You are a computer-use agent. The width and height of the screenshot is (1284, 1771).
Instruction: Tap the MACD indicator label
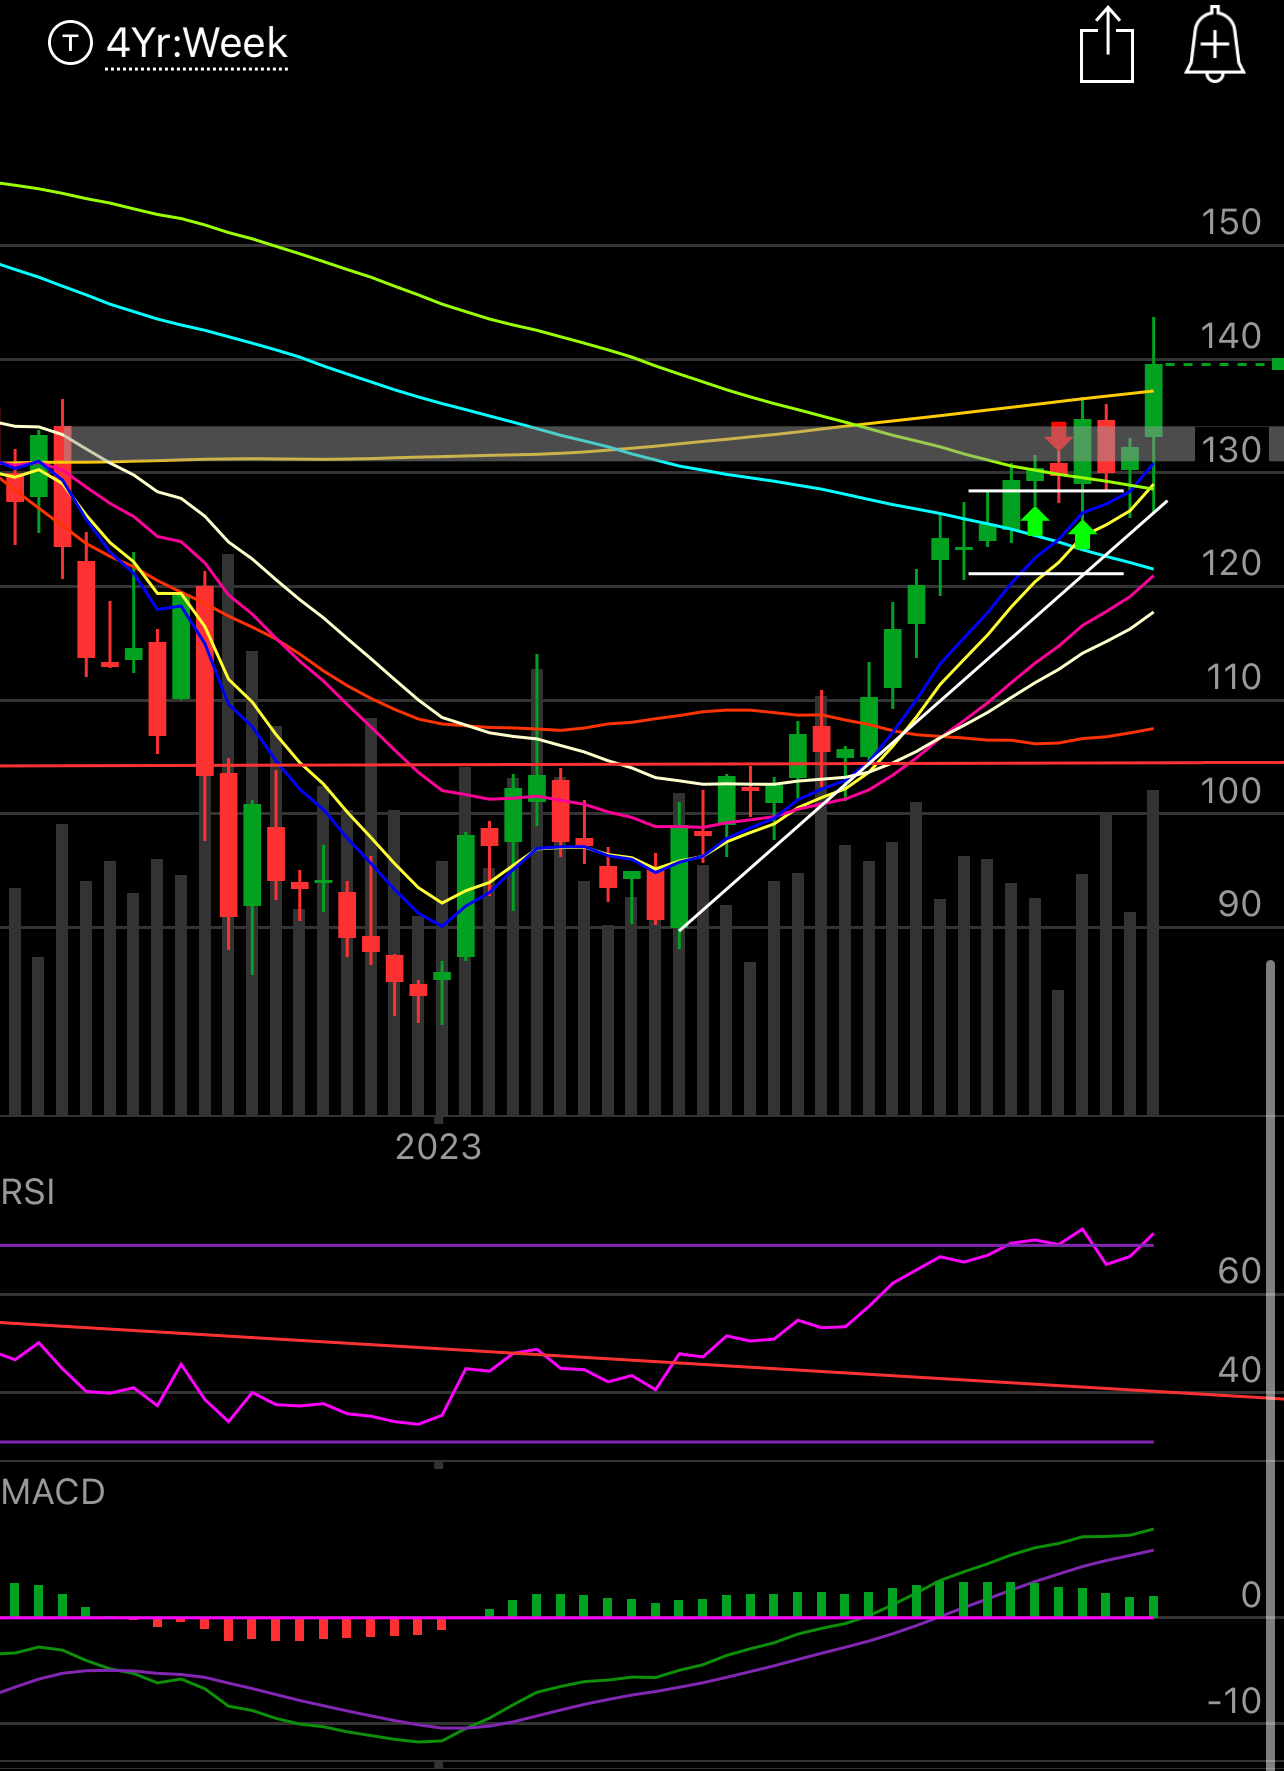click(x=53, y=1492)
